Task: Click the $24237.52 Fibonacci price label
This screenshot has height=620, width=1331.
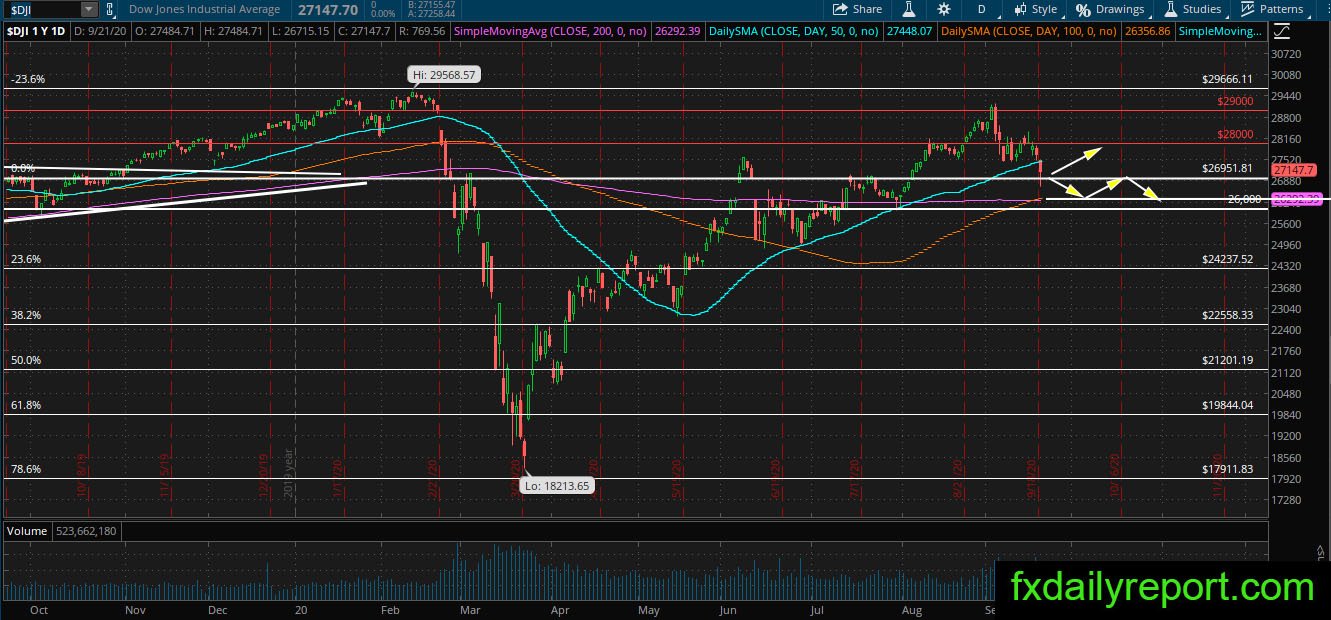Action: pos(1227,259)
